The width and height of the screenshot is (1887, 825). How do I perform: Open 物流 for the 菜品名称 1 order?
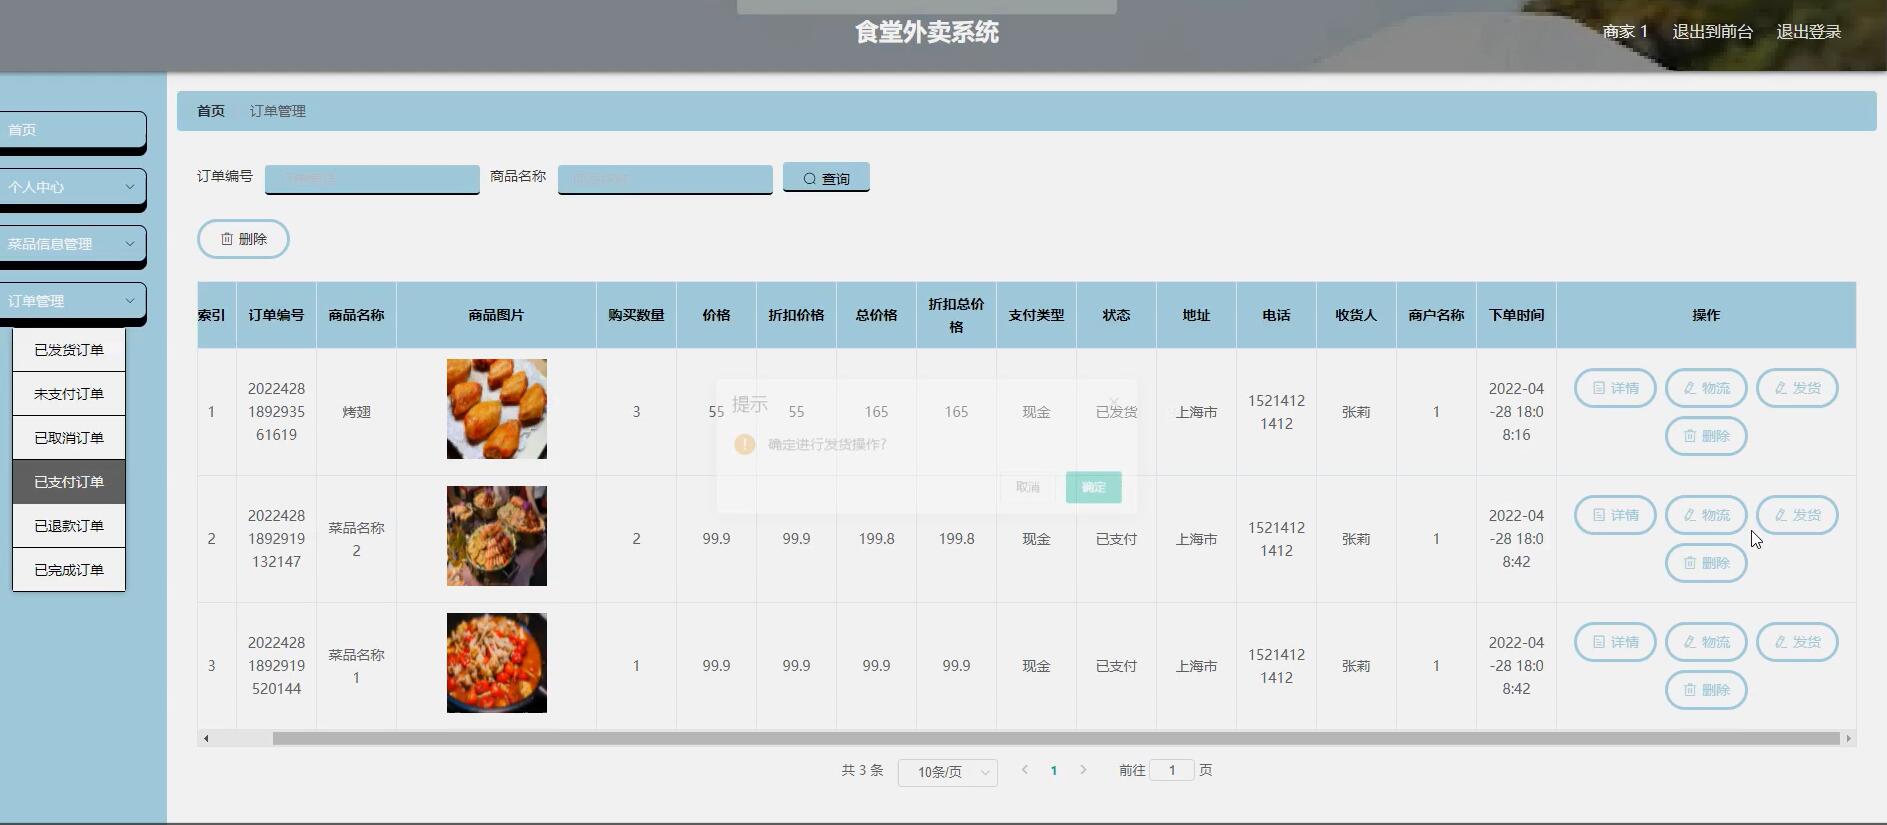1706,642
